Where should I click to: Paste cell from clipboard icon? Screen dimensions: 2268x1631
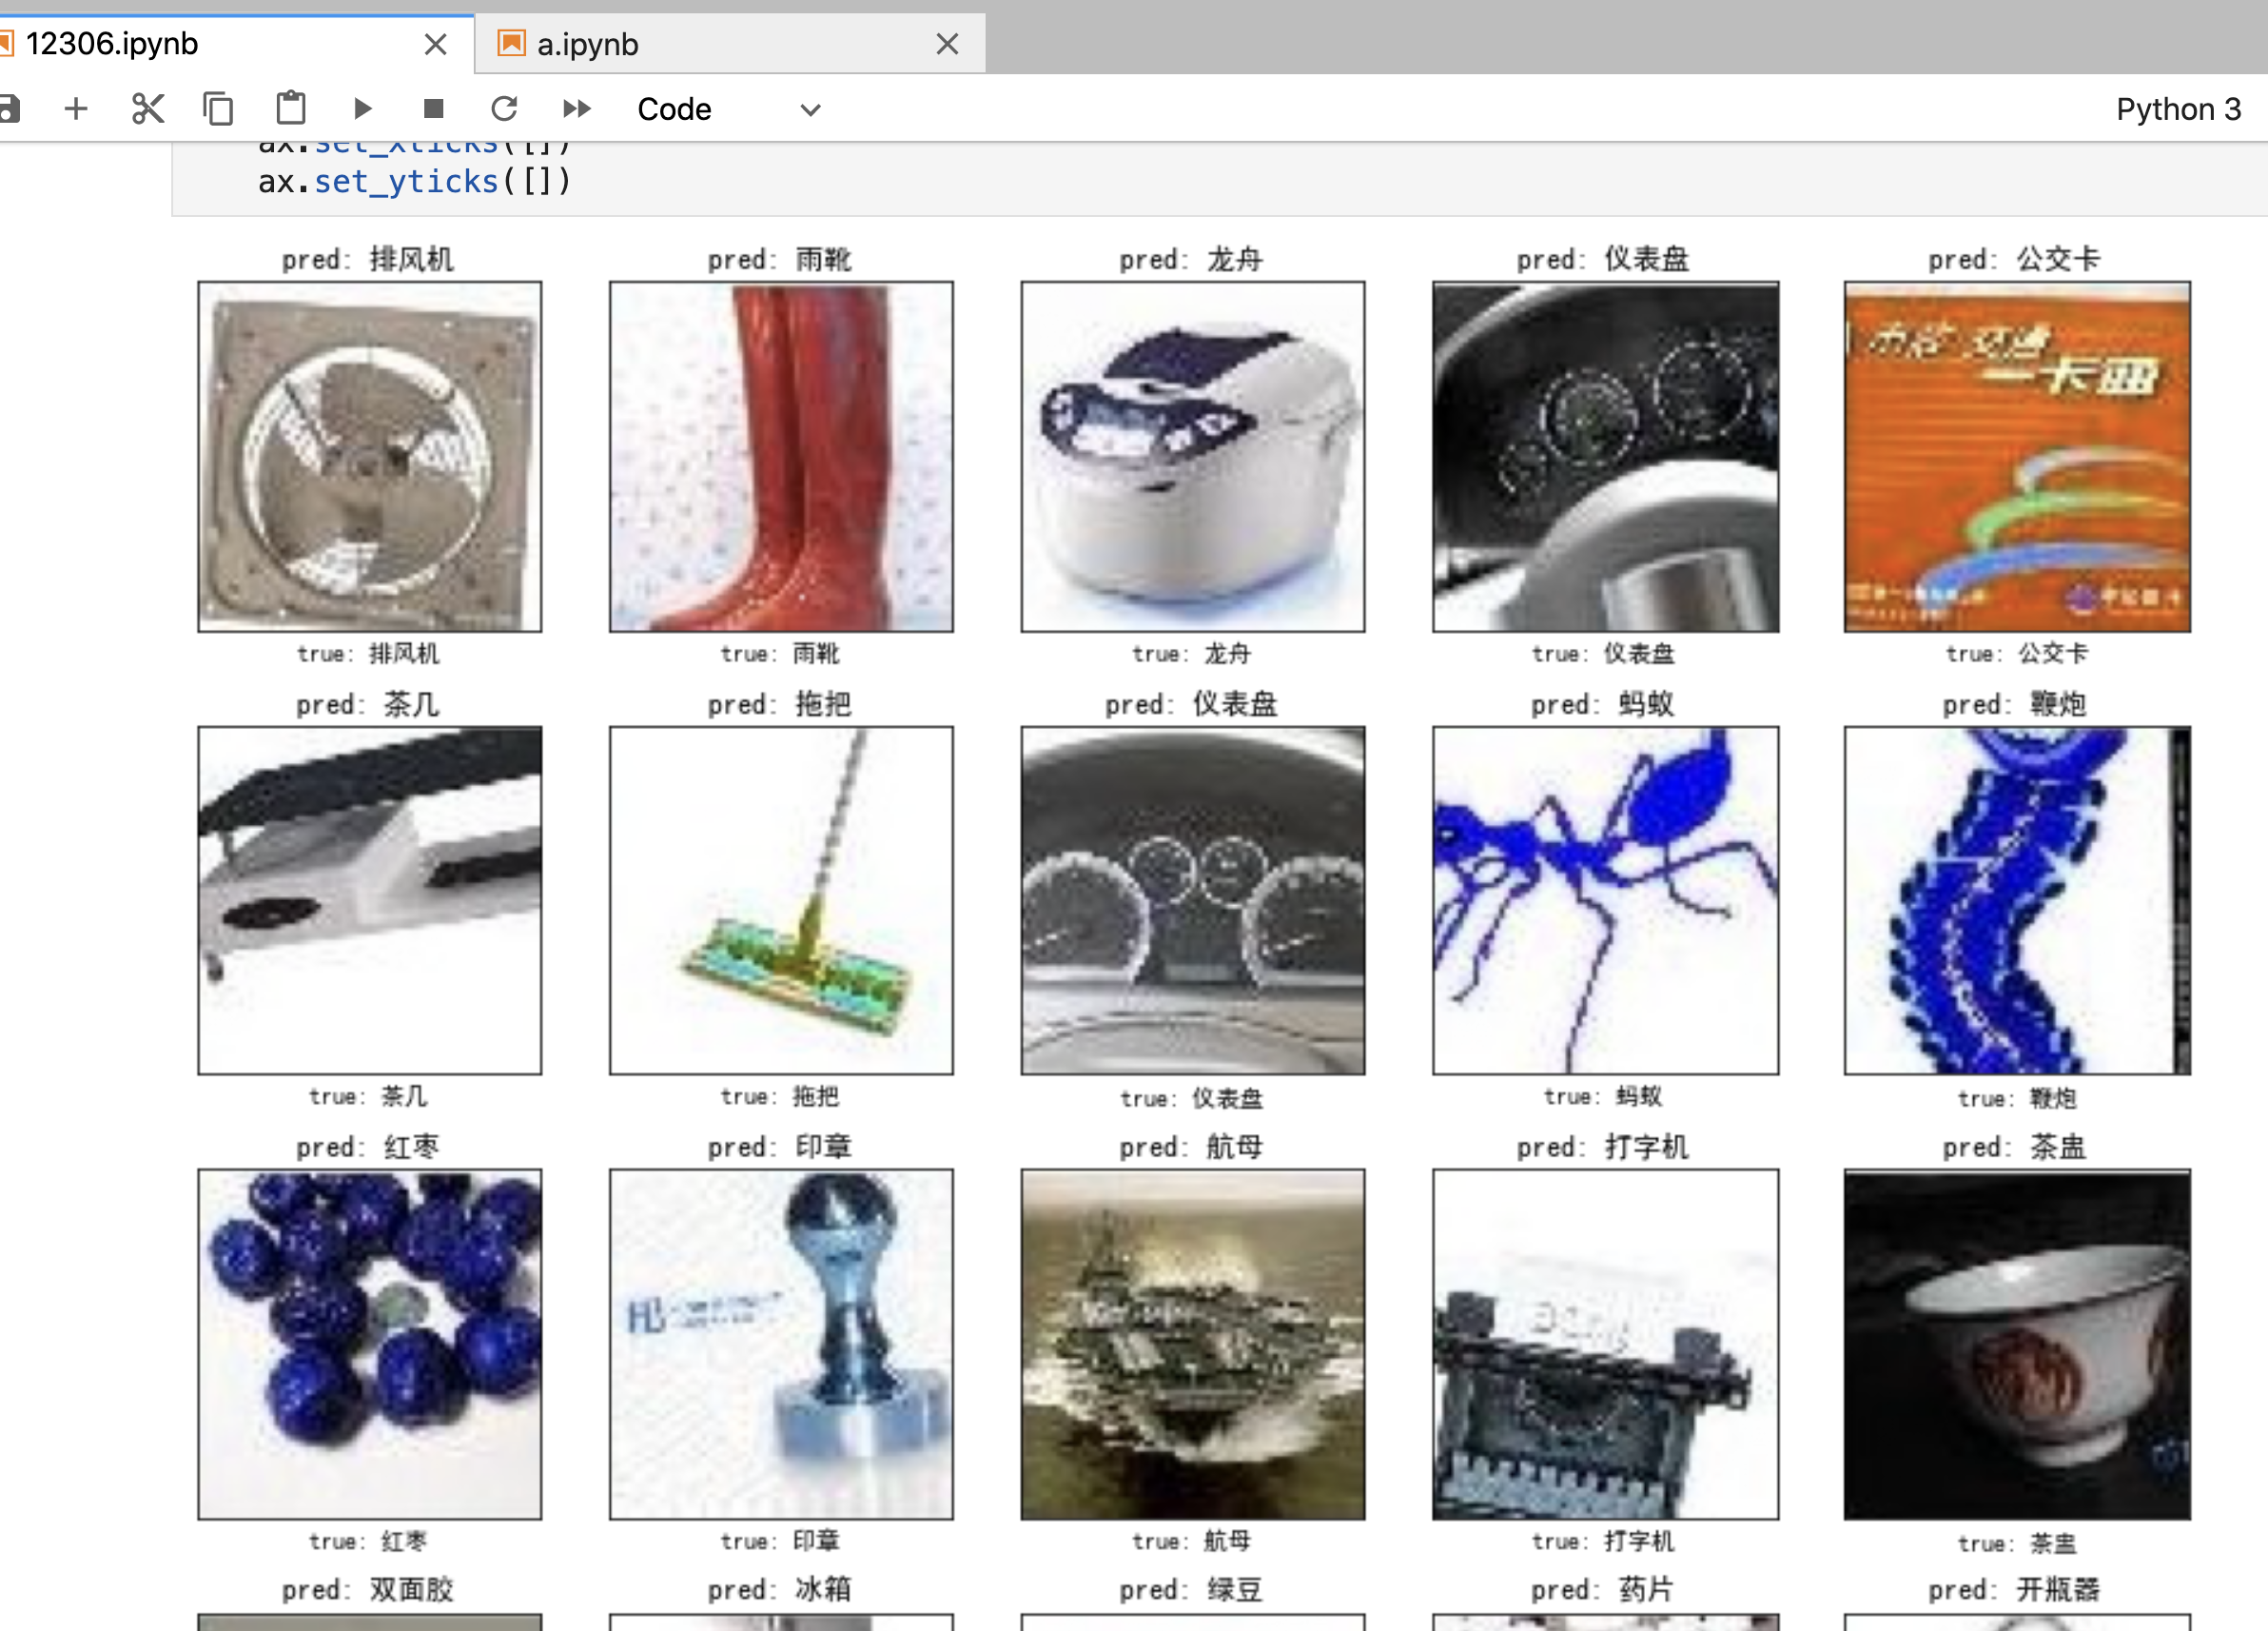tap(291, 108)
